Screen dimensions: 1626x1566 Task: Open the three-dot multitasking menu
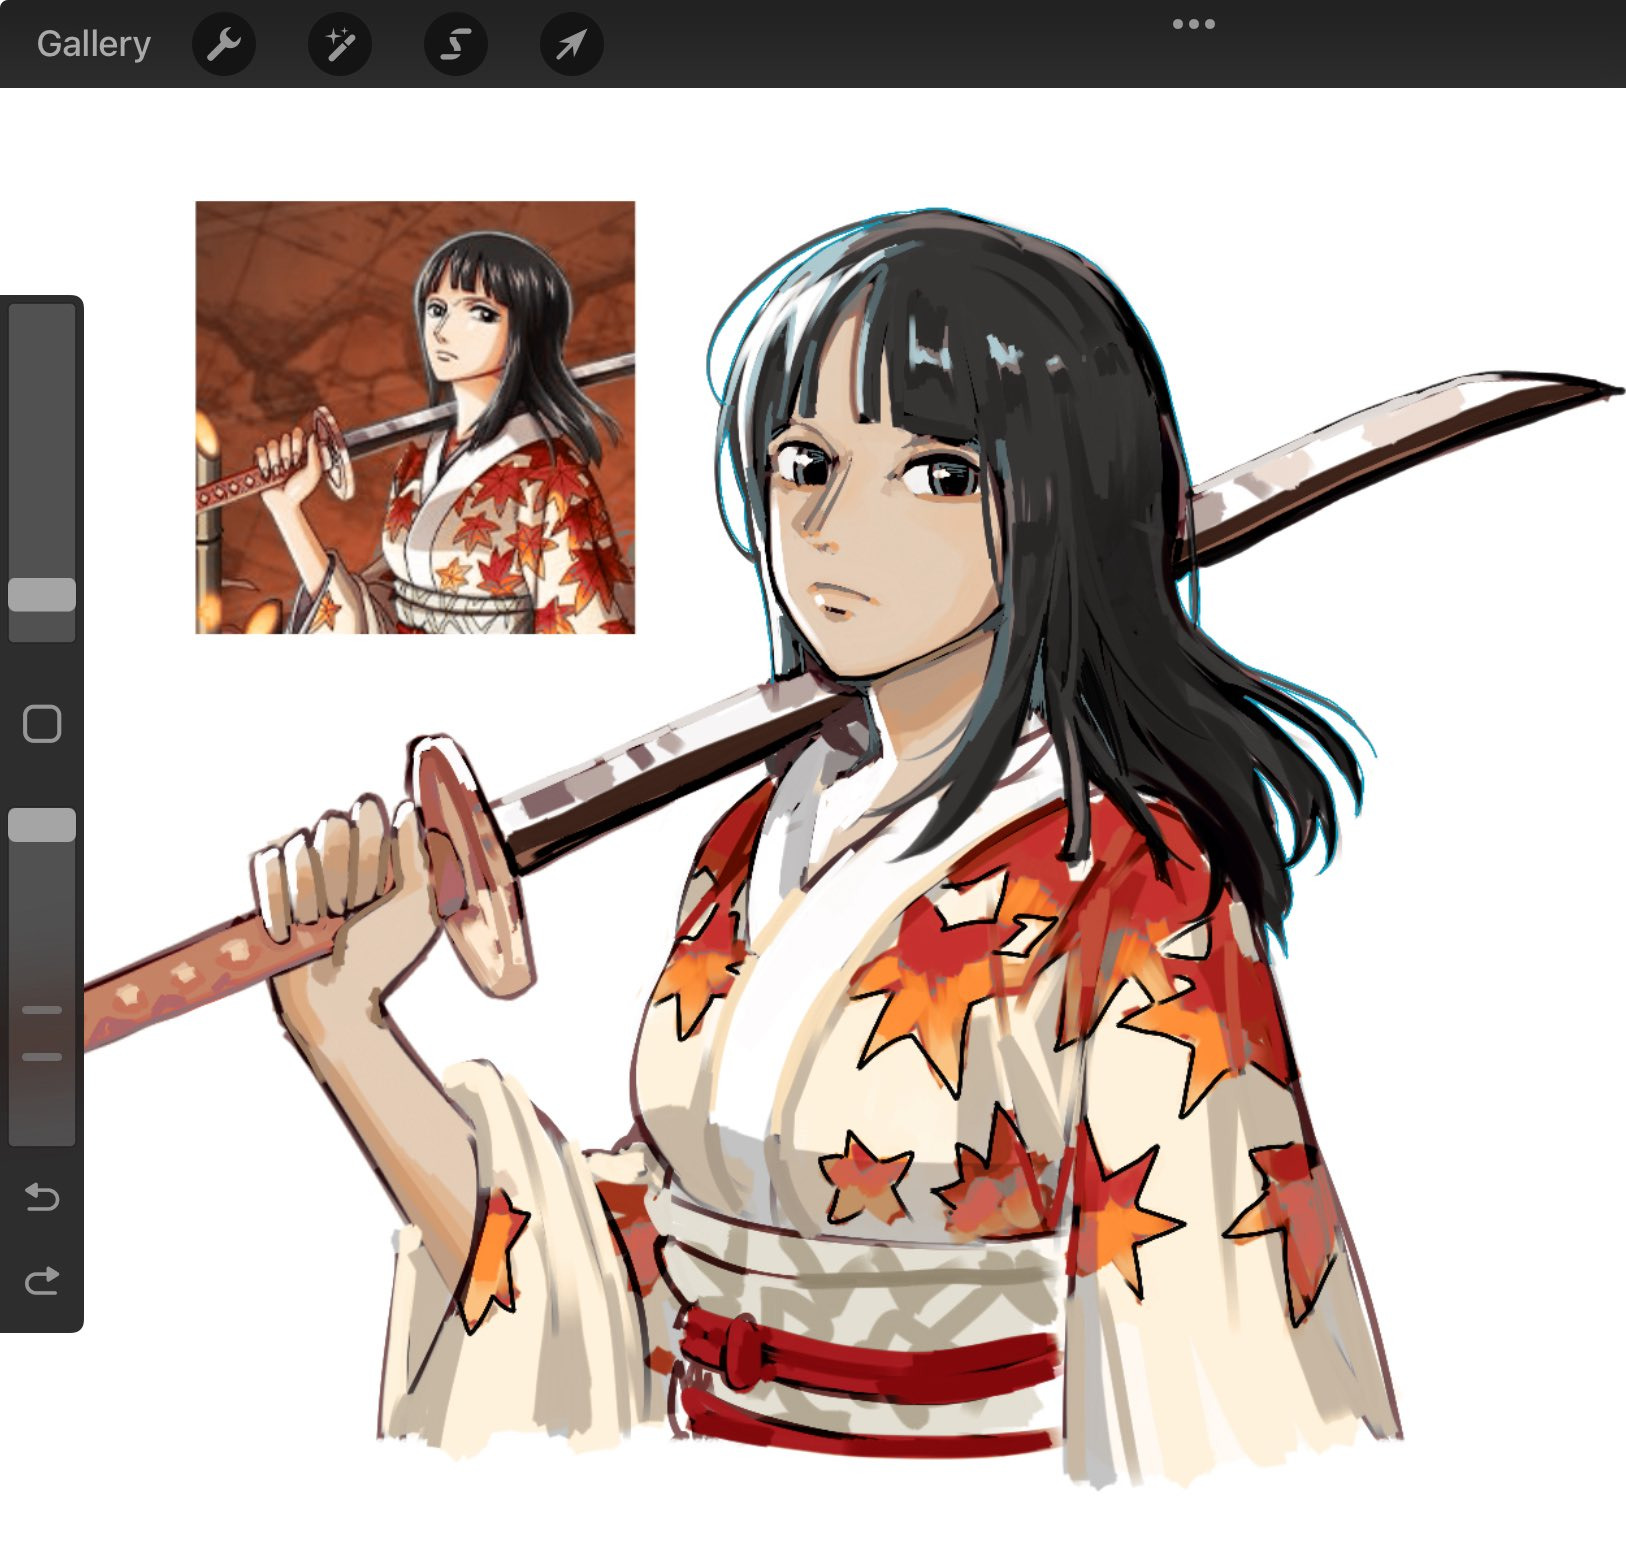1193,24
